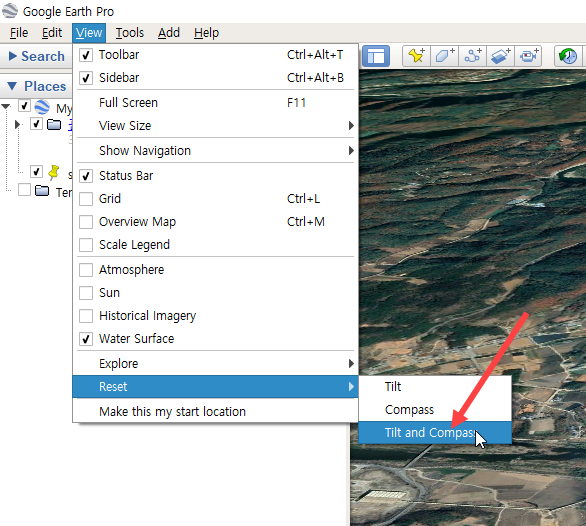Enable the Scale Legend checkbox
The width and height of the screenshot is (586, 526).
pos(86,245)
